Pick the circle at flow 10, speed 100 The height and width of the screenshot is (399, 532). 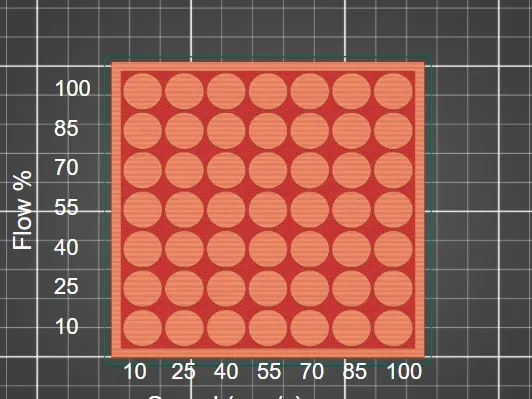click(393, 328)
